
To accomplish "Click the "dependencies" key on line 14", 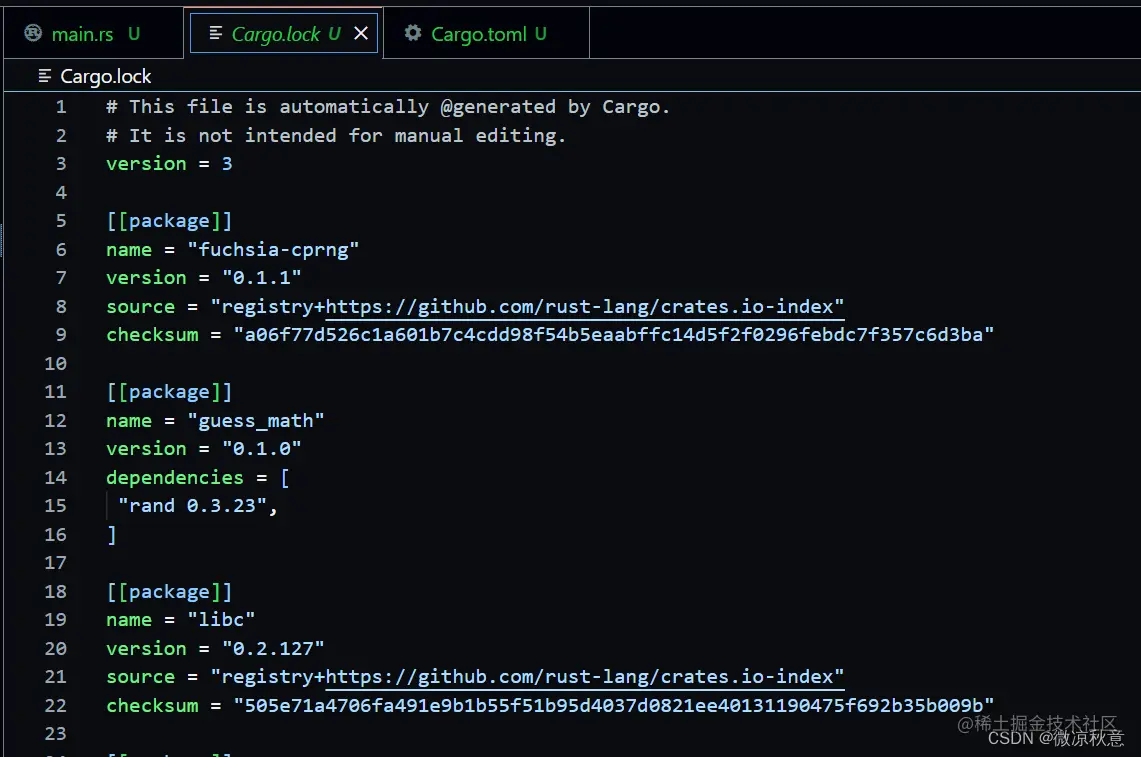I will [x=175, y=477].
